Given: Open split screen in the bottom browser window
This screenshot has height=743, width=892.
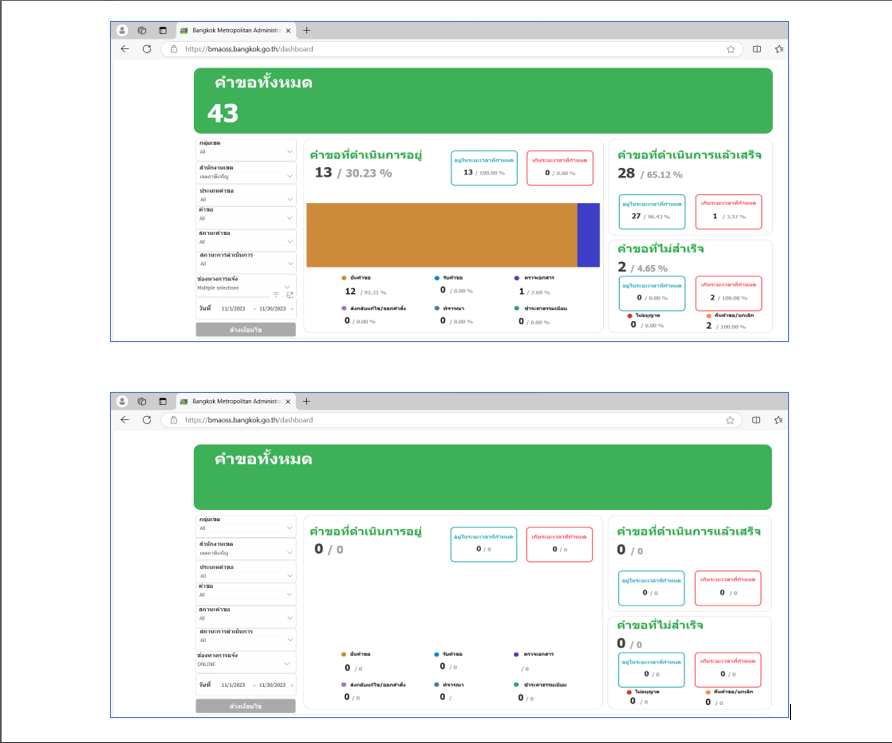Looking at the screenshot, I should point(757,420).
